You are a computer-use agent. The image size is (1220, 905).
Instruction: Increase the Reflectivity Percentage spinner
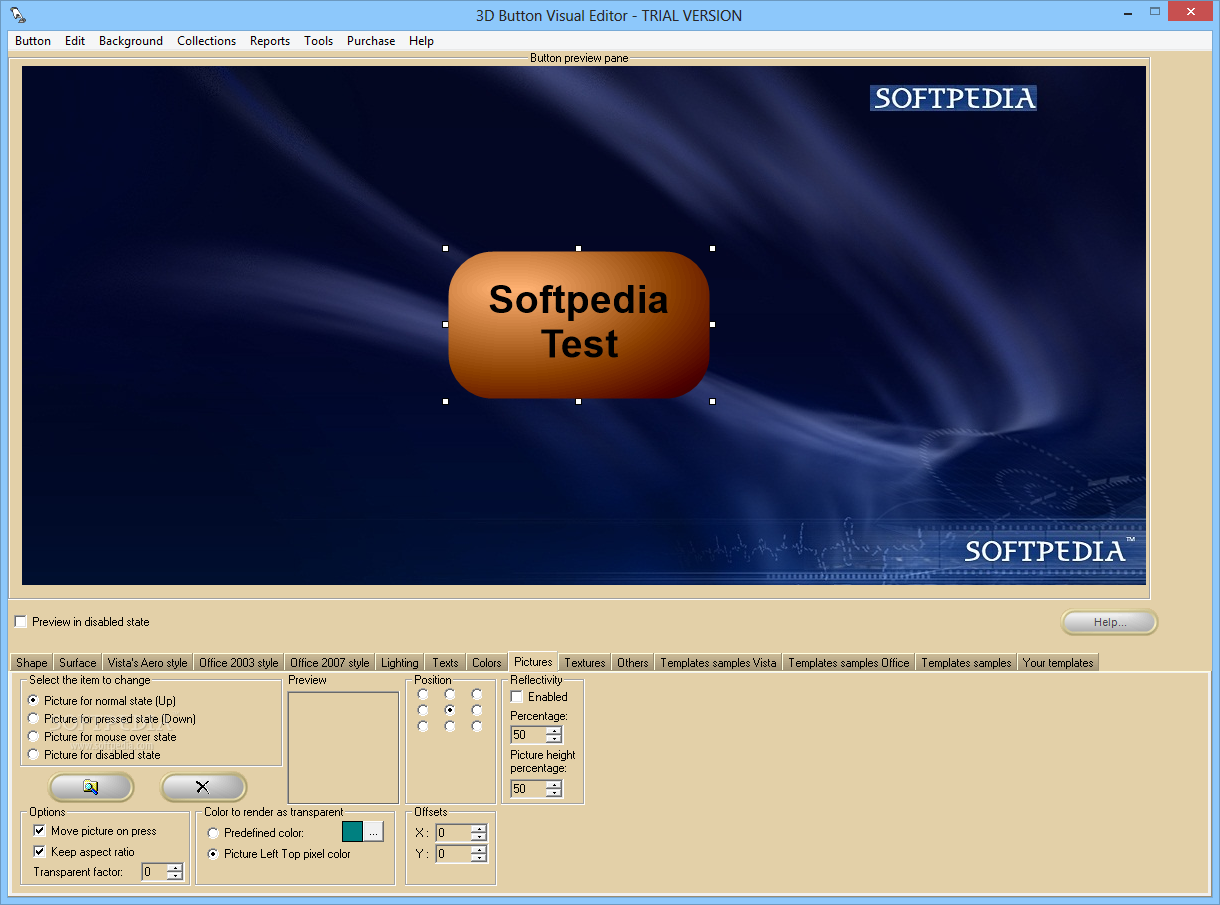(554, 731)
